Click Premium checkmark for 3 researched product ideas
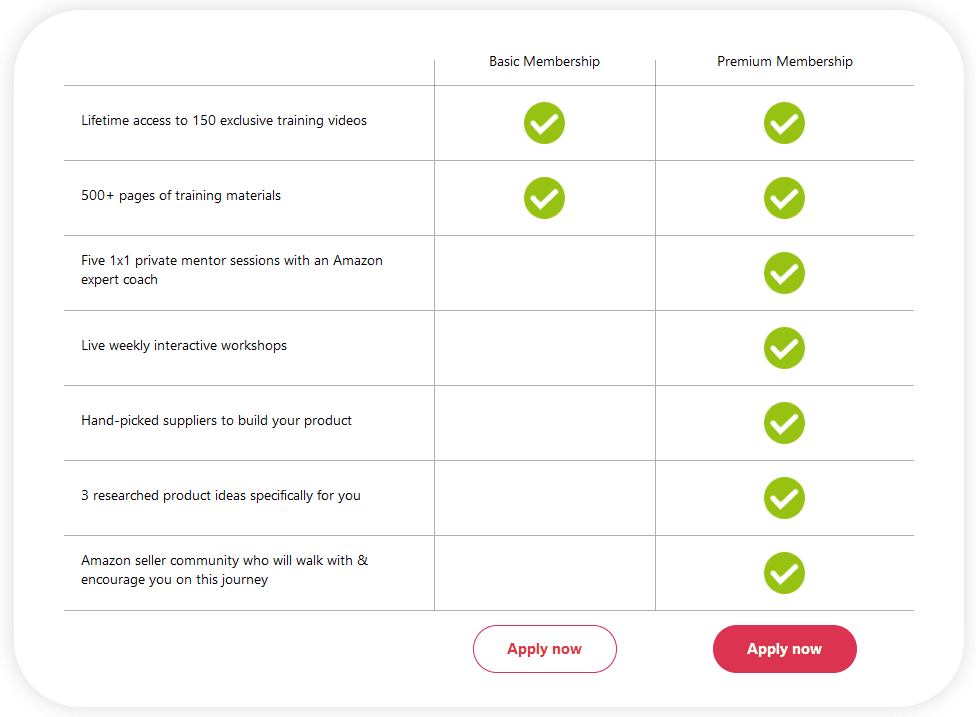 (x=784, y=498)
